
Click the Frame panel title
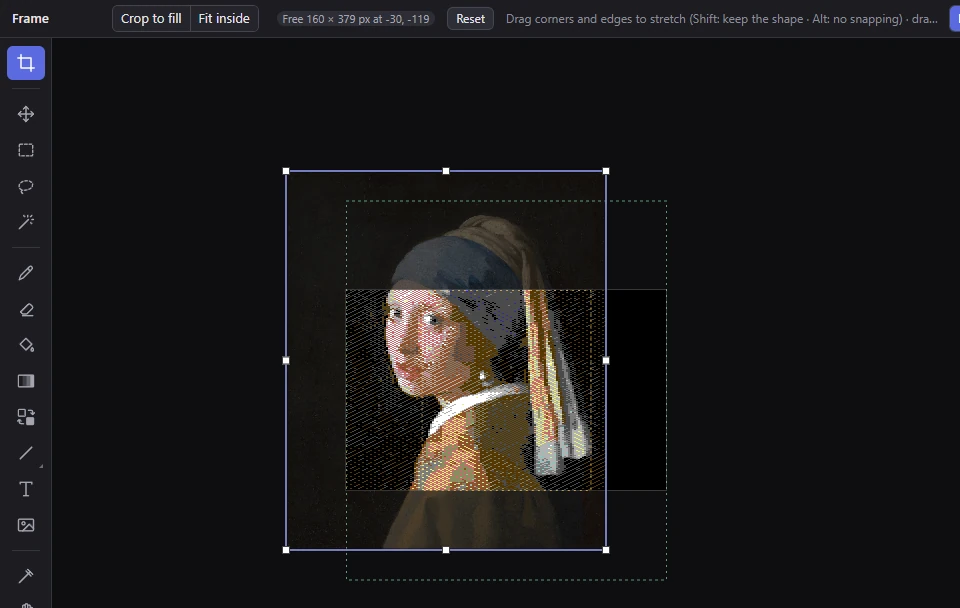[31, 18]
